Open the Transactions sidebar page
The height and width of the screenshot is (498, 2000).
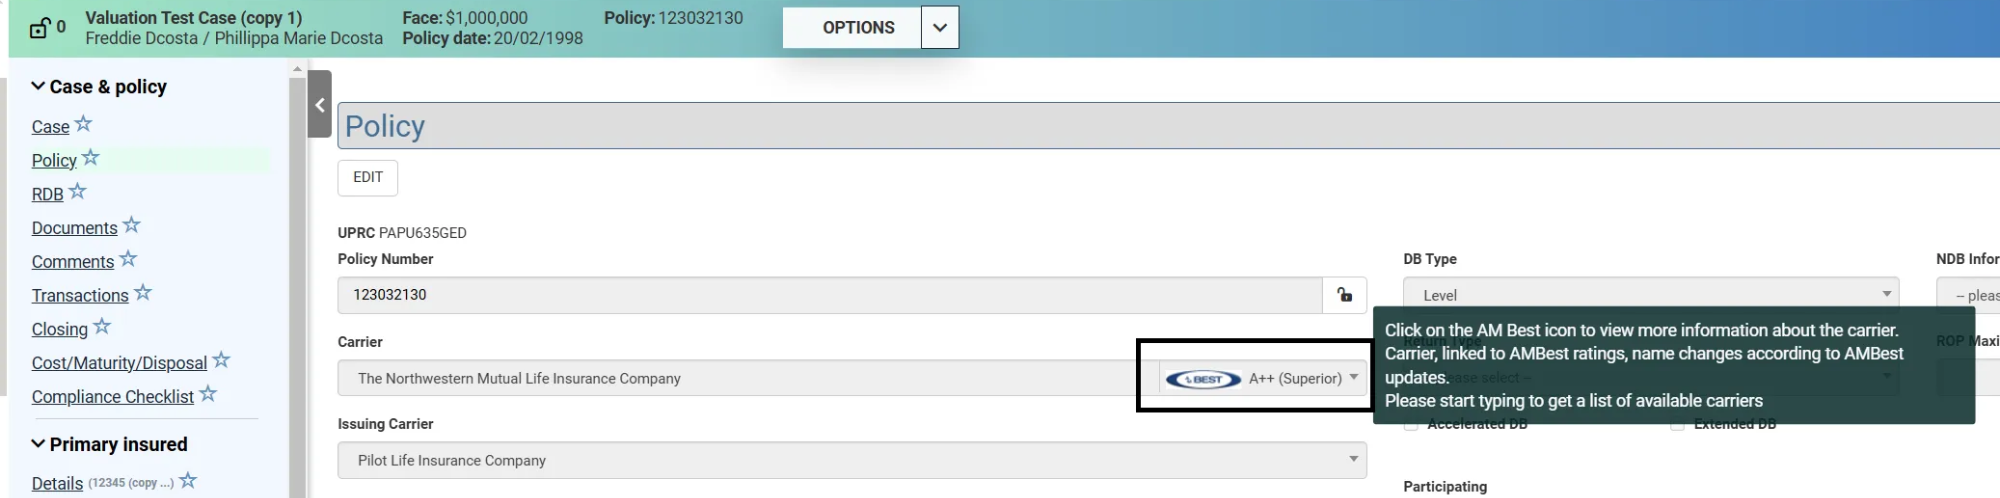[x=80, y=296]
